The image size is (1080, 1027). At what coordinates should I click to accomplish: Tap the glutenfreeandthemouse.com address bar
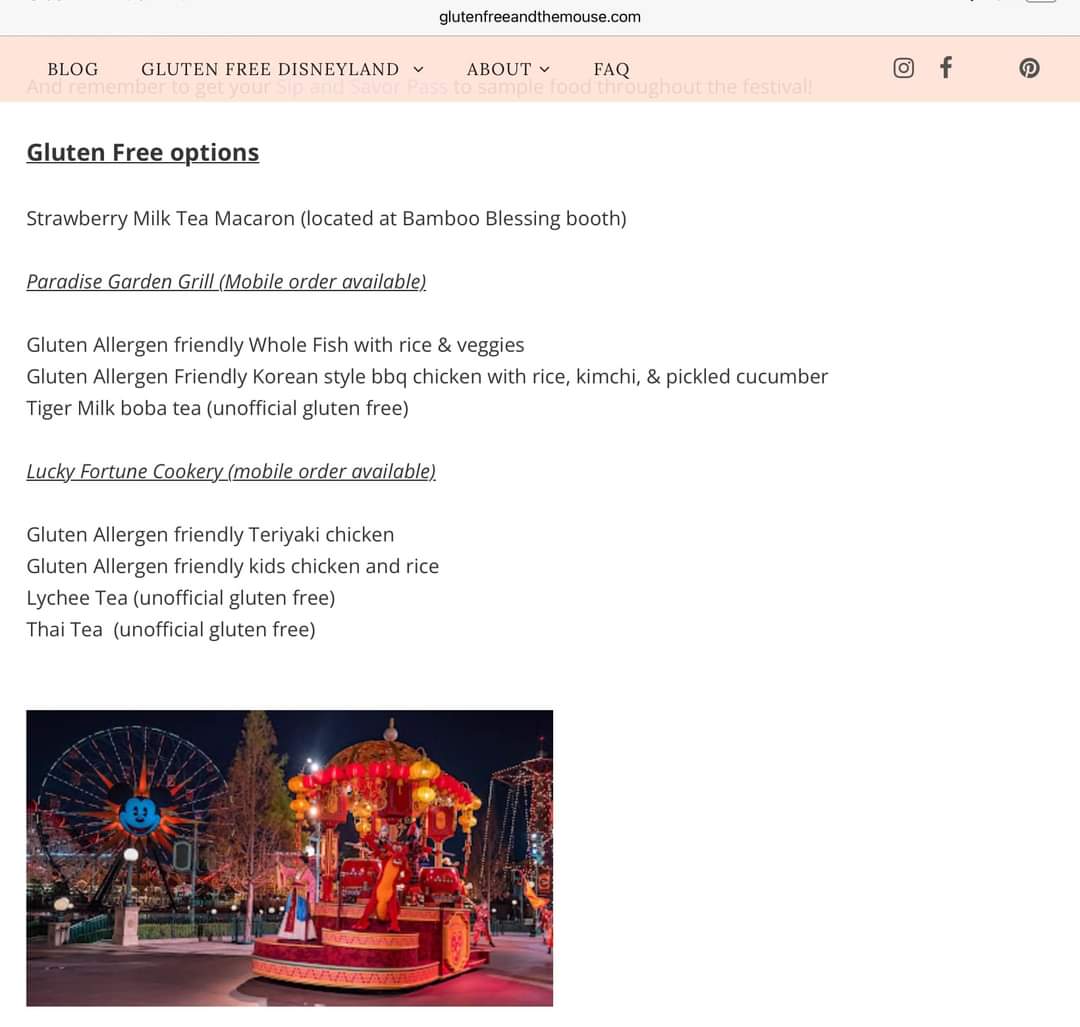(539, 17)
